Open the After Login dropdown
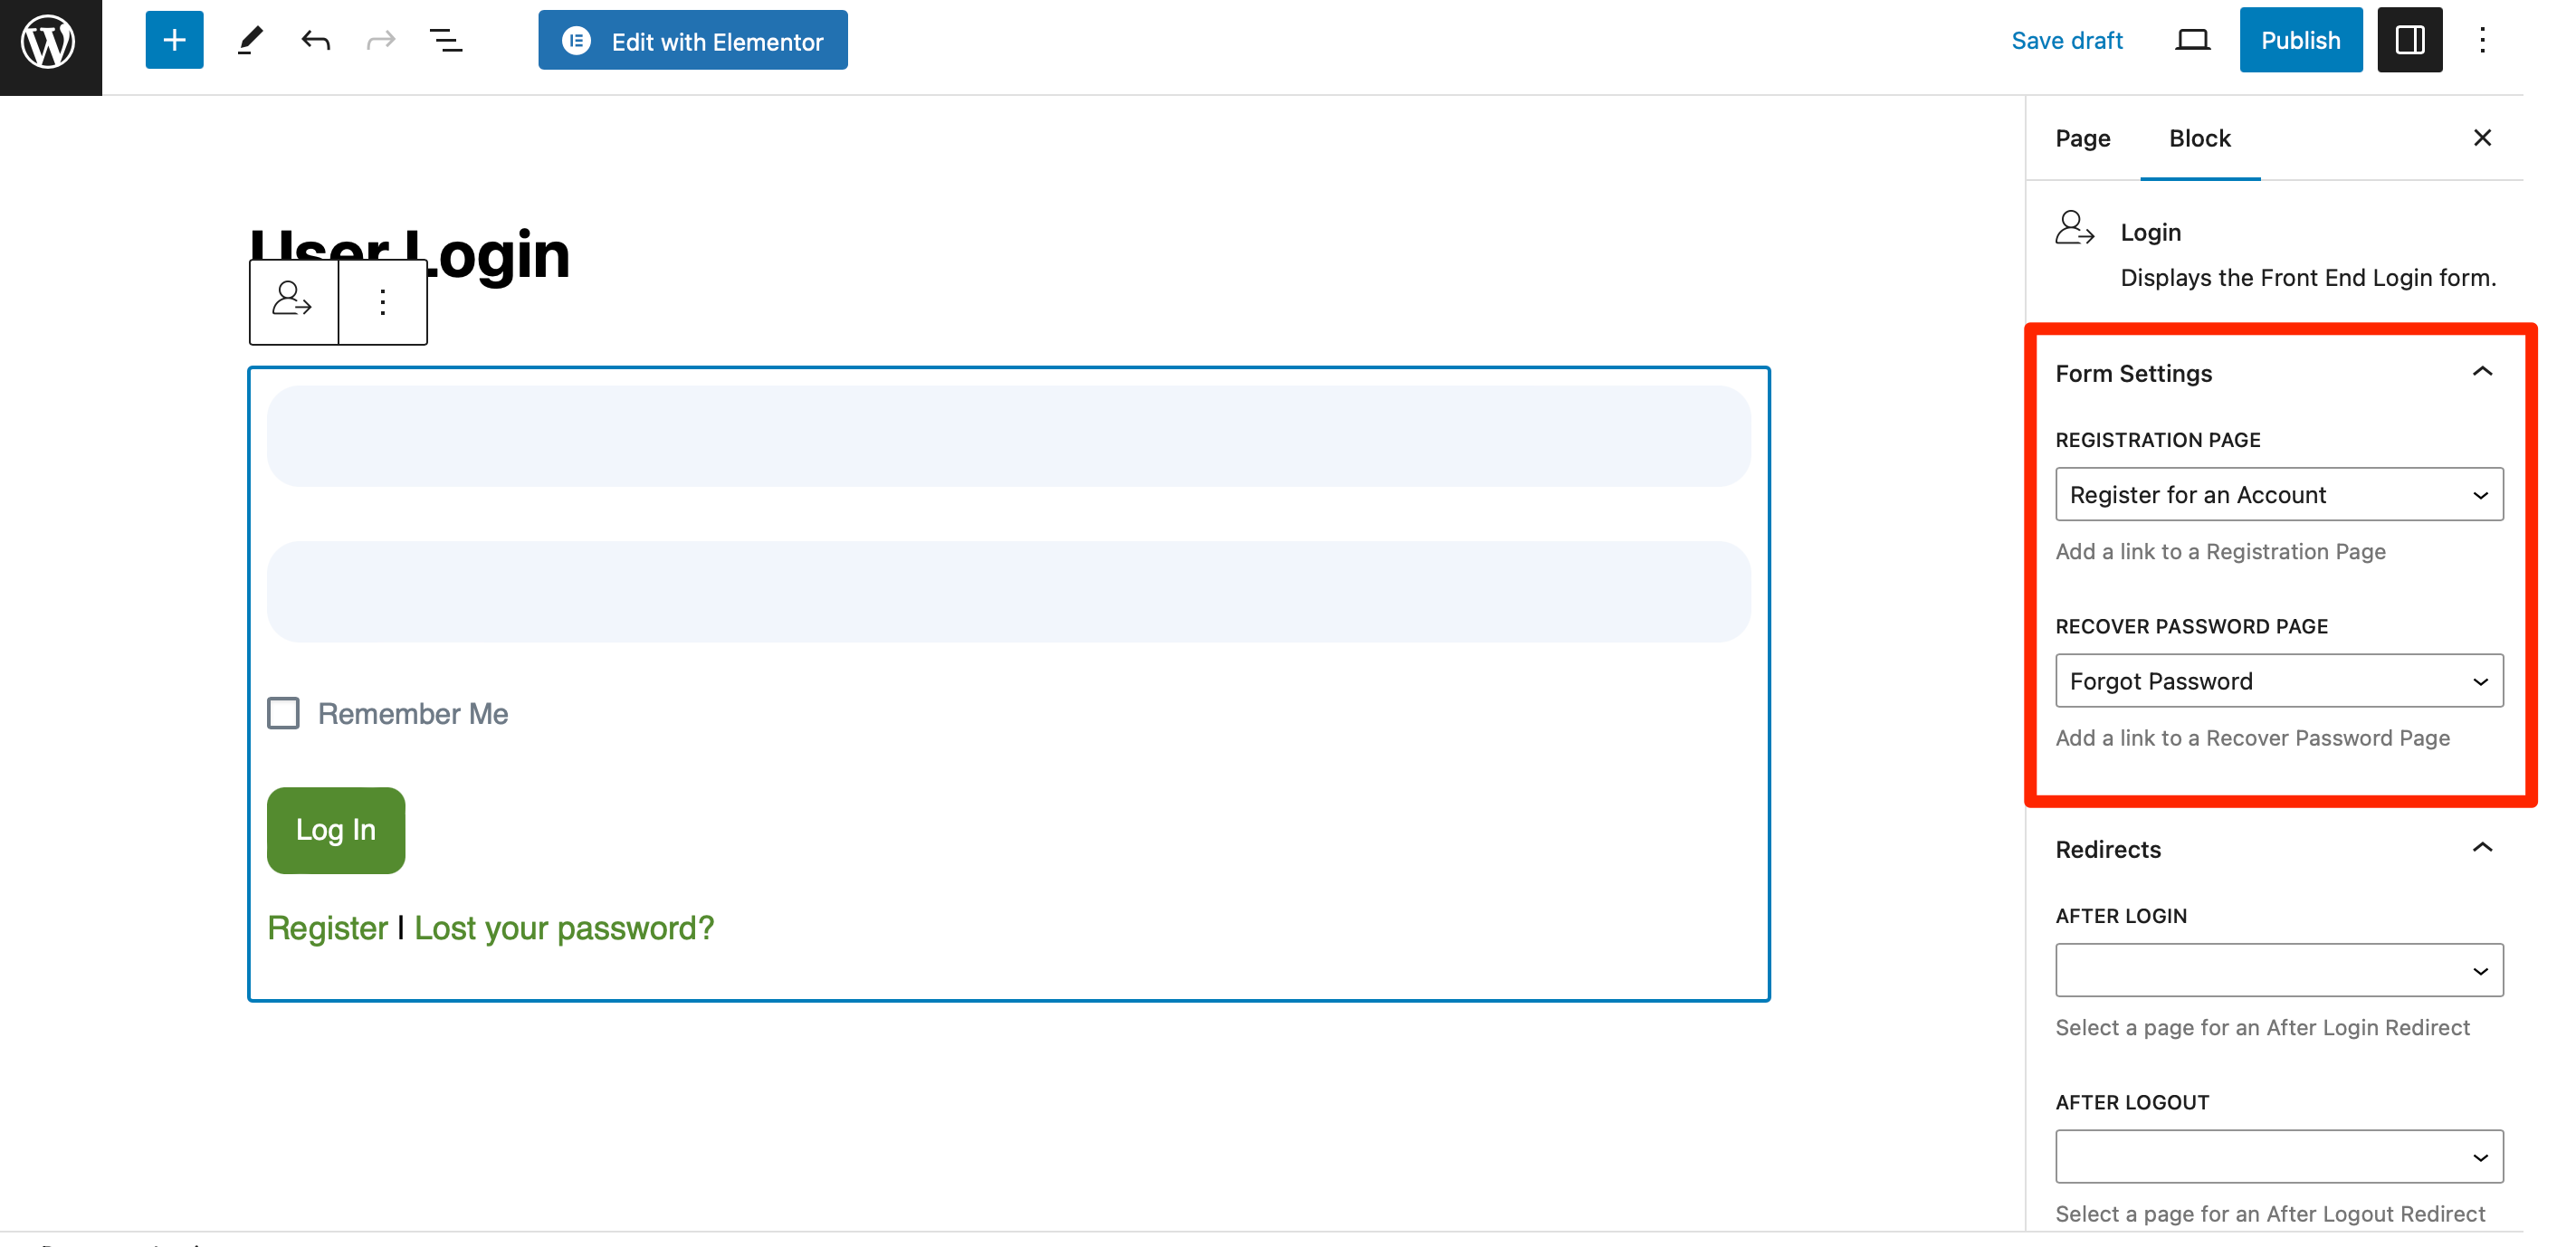This screenshot has height=1247, width=2576. click(2279, 970)
